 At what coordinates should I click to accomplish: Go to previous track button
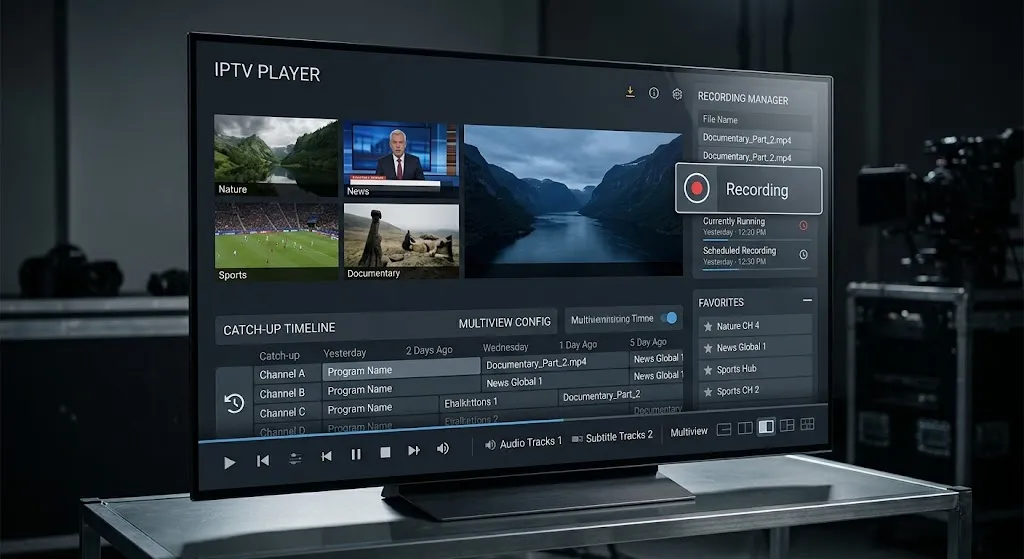tap(327, 456)
